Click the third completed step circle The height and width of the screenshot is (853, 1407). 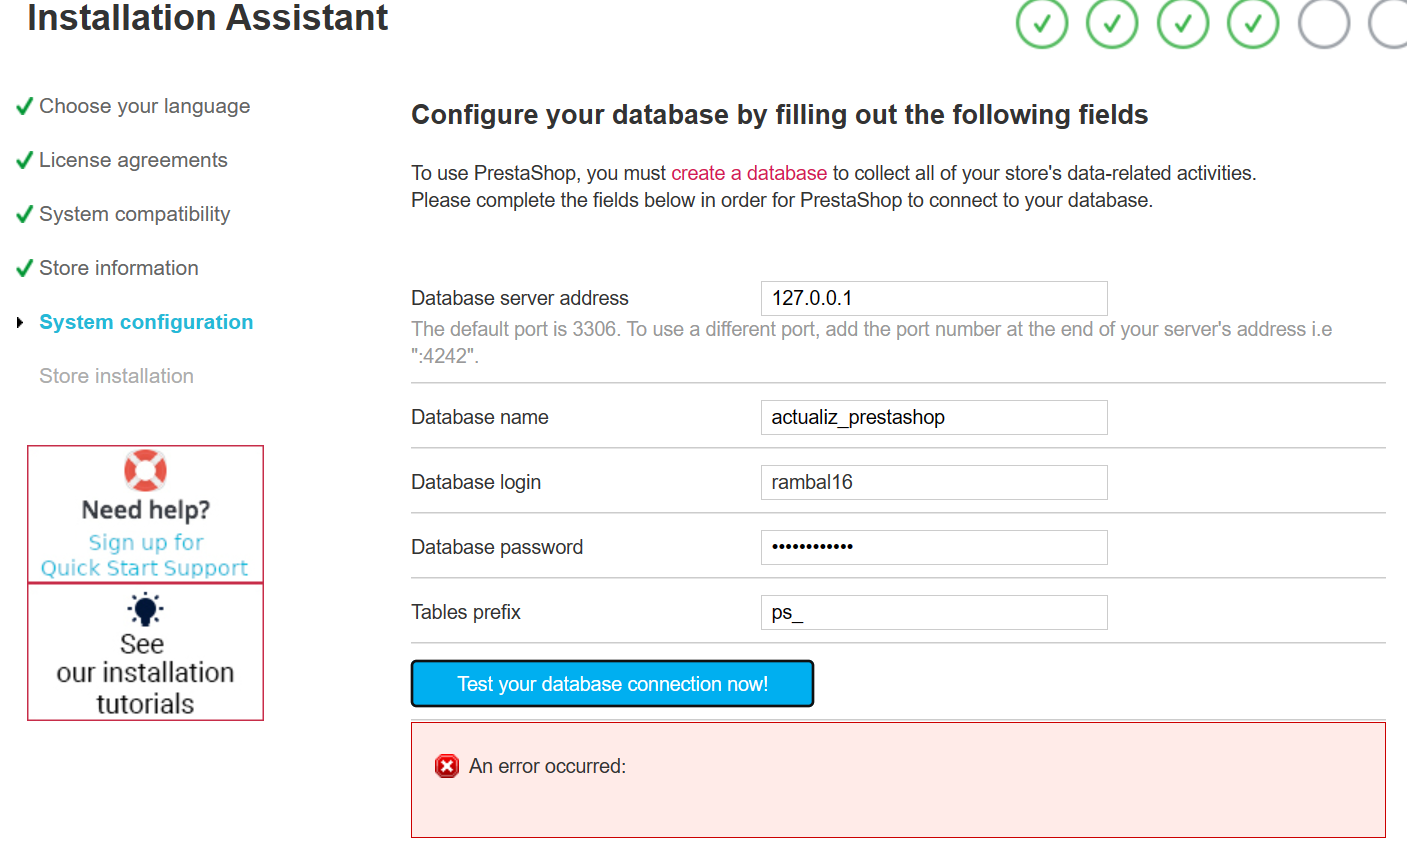click(x=1183, y=23)
